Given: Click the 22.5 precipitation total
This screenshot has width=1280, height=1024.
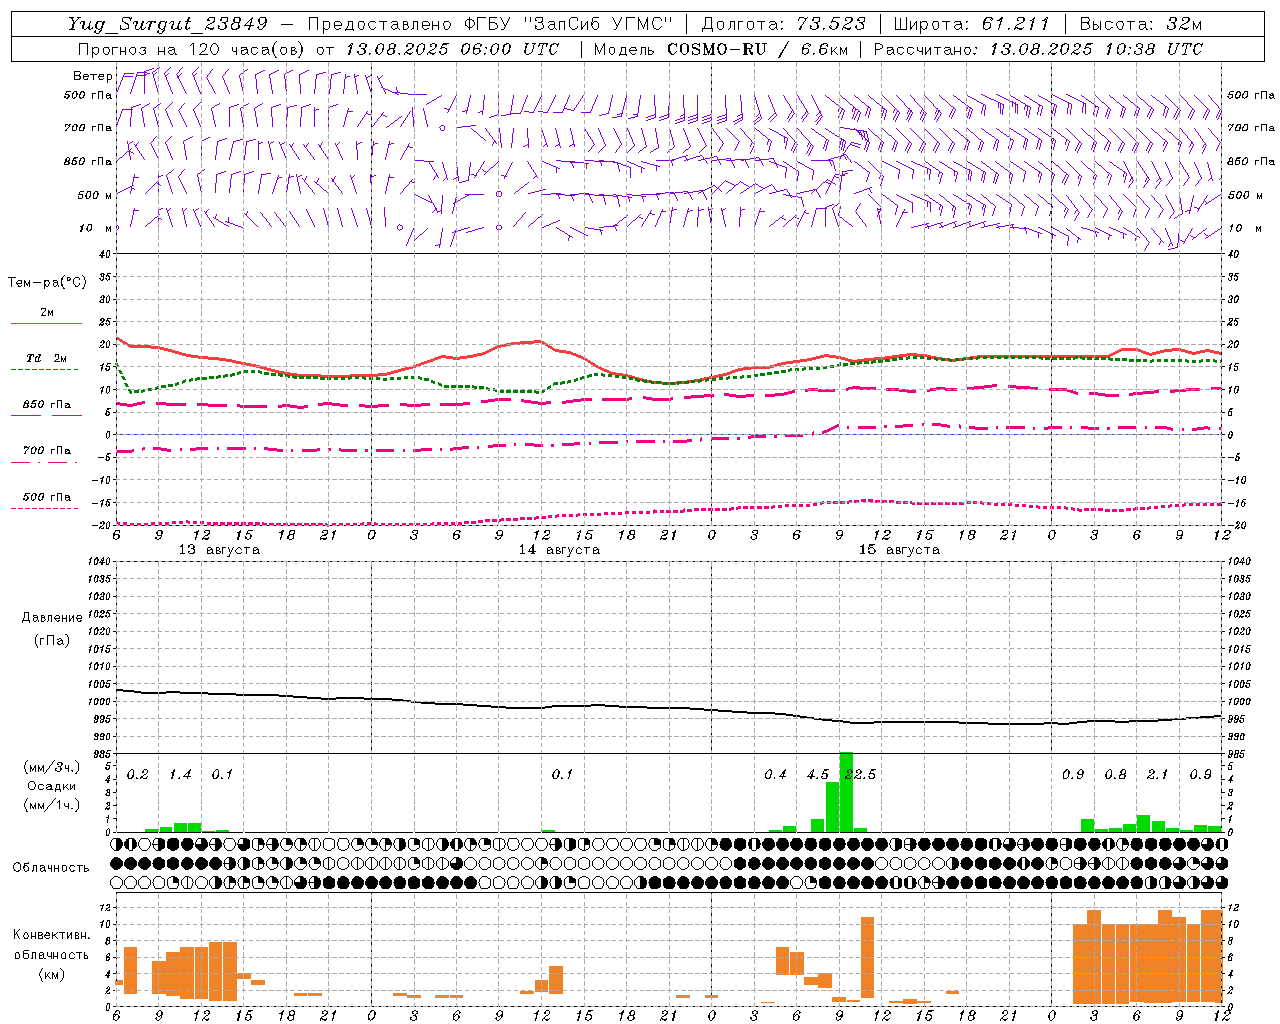Looking at the screenshot, I should coord(860,775).
